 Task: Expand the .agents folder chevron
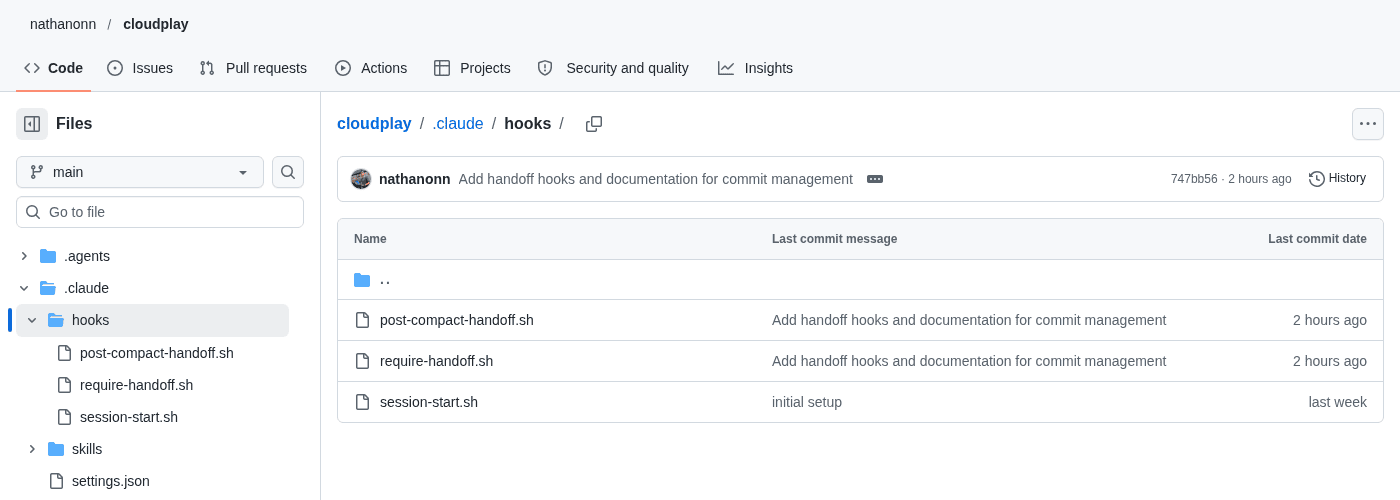pyautogui.click(x=24, y=256)
